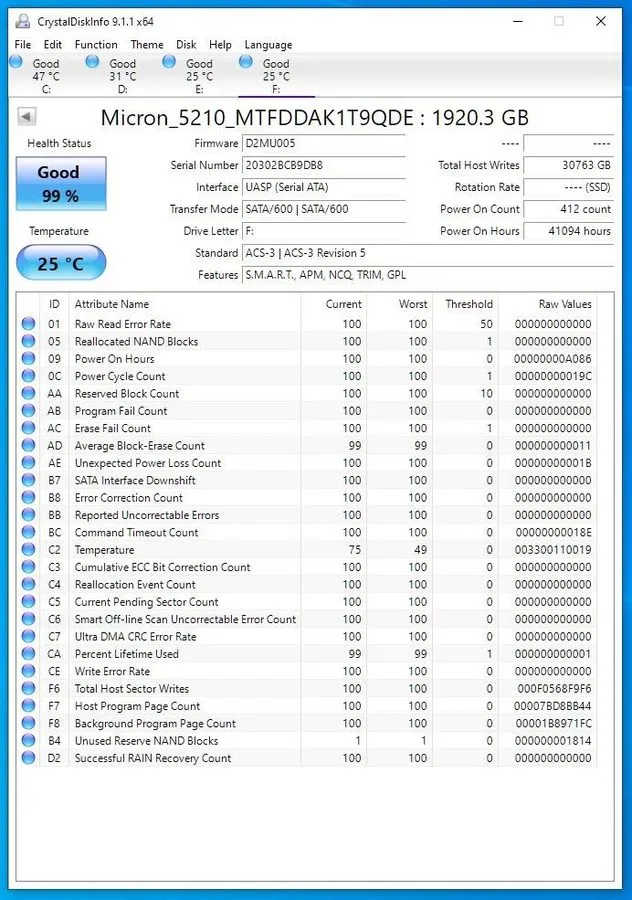Viewport: 632px width, 900px height.
Task: Click the Standard field ACS-3 Revision 5
Action: point(428,253)
